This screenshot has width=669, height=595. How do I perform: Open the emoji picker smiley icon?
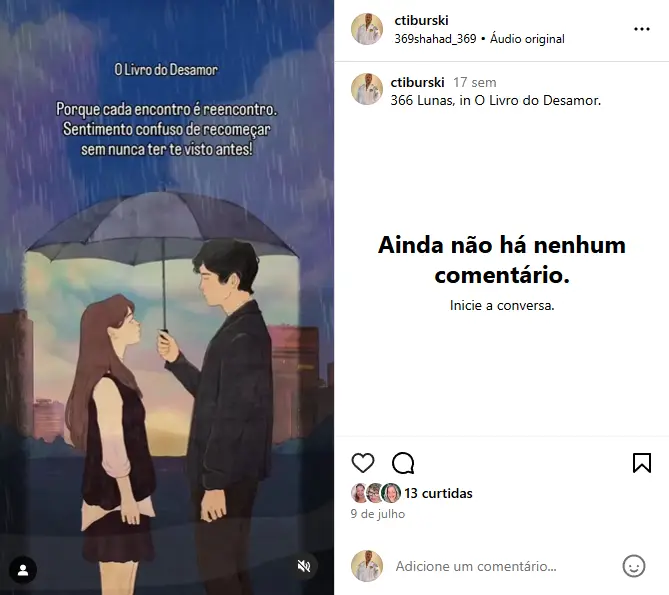coord(634,566)
